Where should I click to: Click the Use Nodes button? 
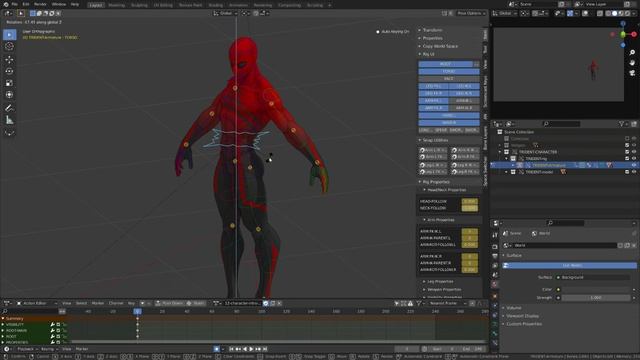click(x=569, y=265)
